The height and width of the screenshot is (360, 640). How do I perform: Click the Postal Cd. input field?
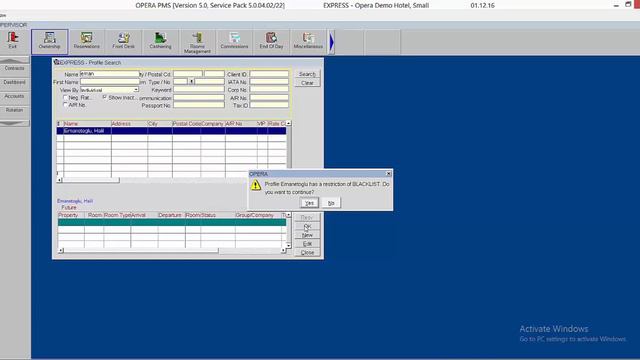pyautogui.click(x=214, y=74)
